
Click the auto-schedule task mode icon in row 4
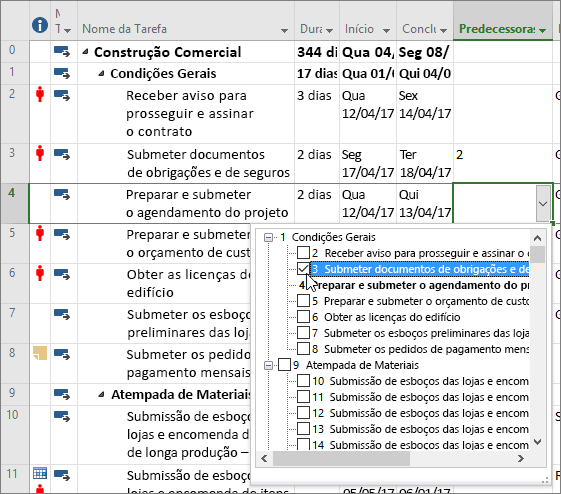point(62,195)
